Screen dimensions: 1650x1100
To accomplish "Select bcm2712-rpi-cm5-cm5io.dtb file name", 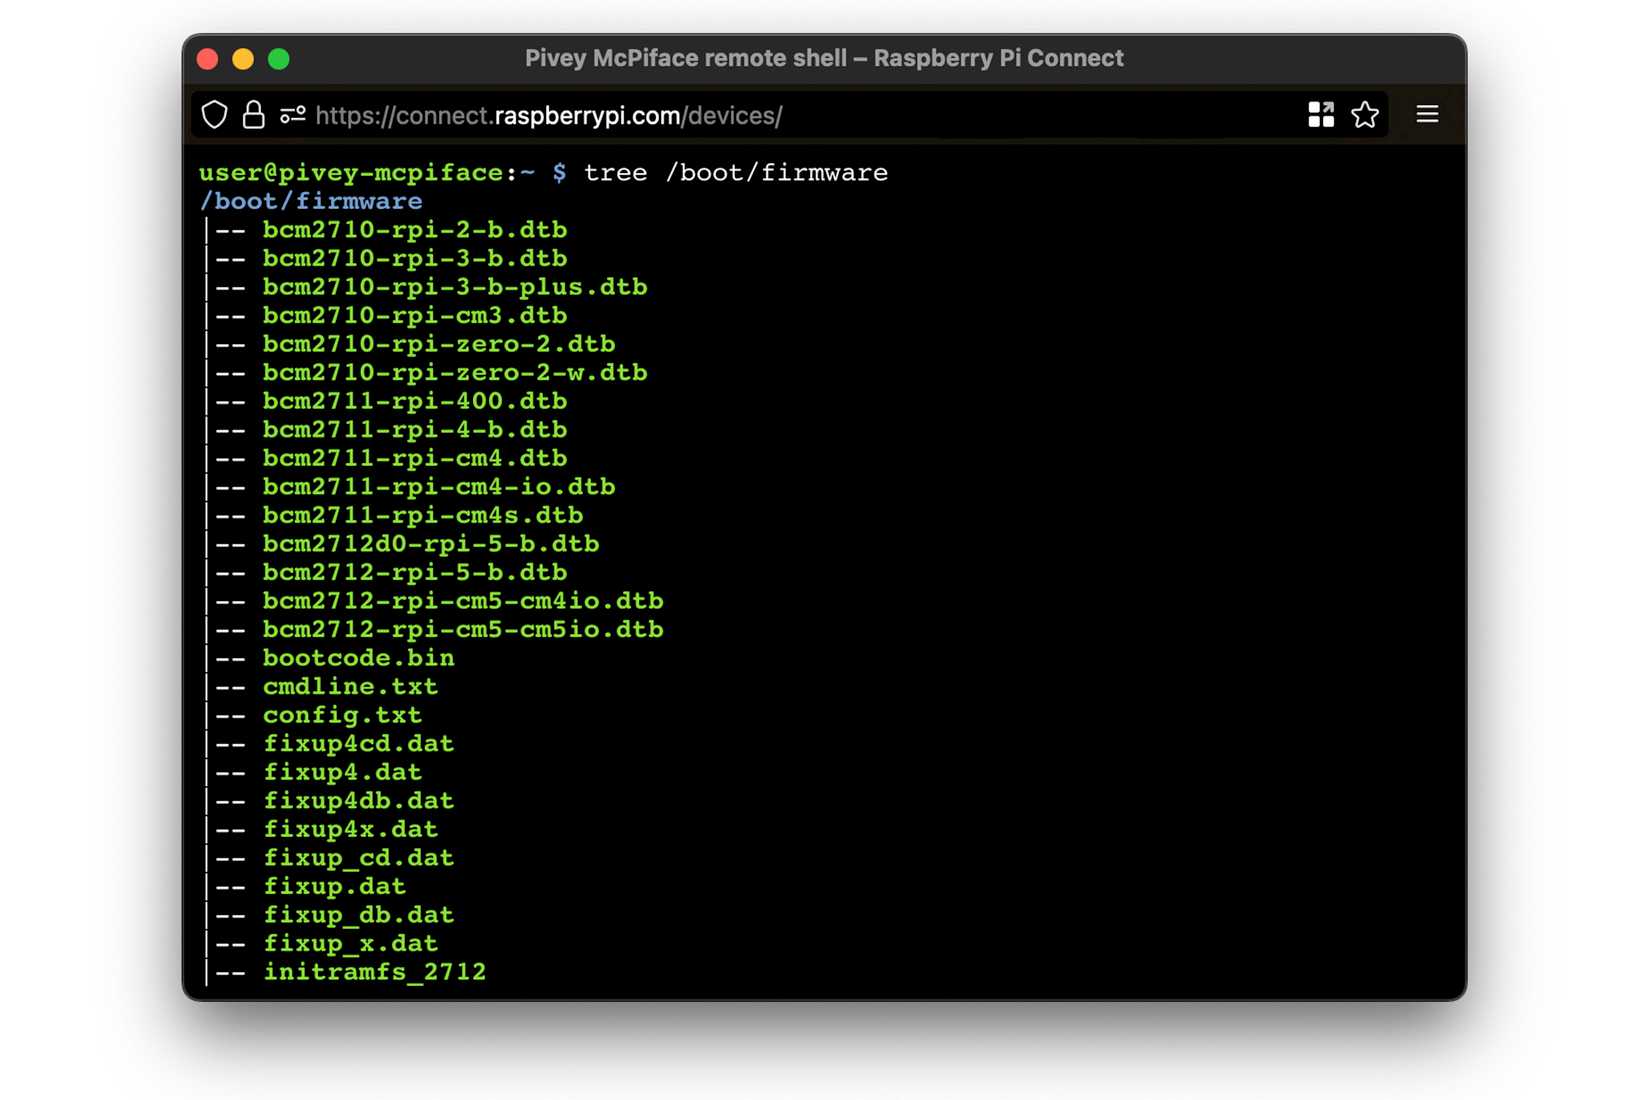I will pyautogui.click(x=463, y=629).
